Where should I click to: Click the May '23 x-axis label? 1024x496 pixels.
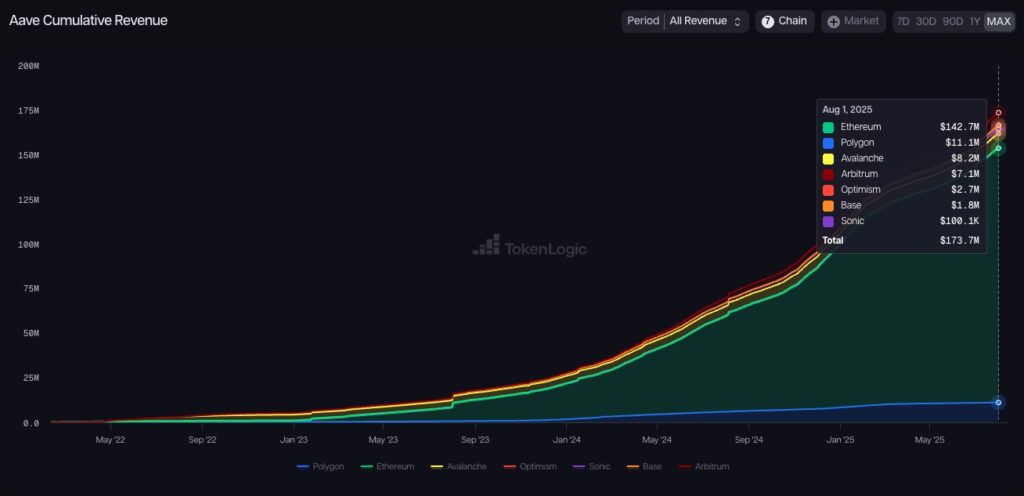(383, 440)
